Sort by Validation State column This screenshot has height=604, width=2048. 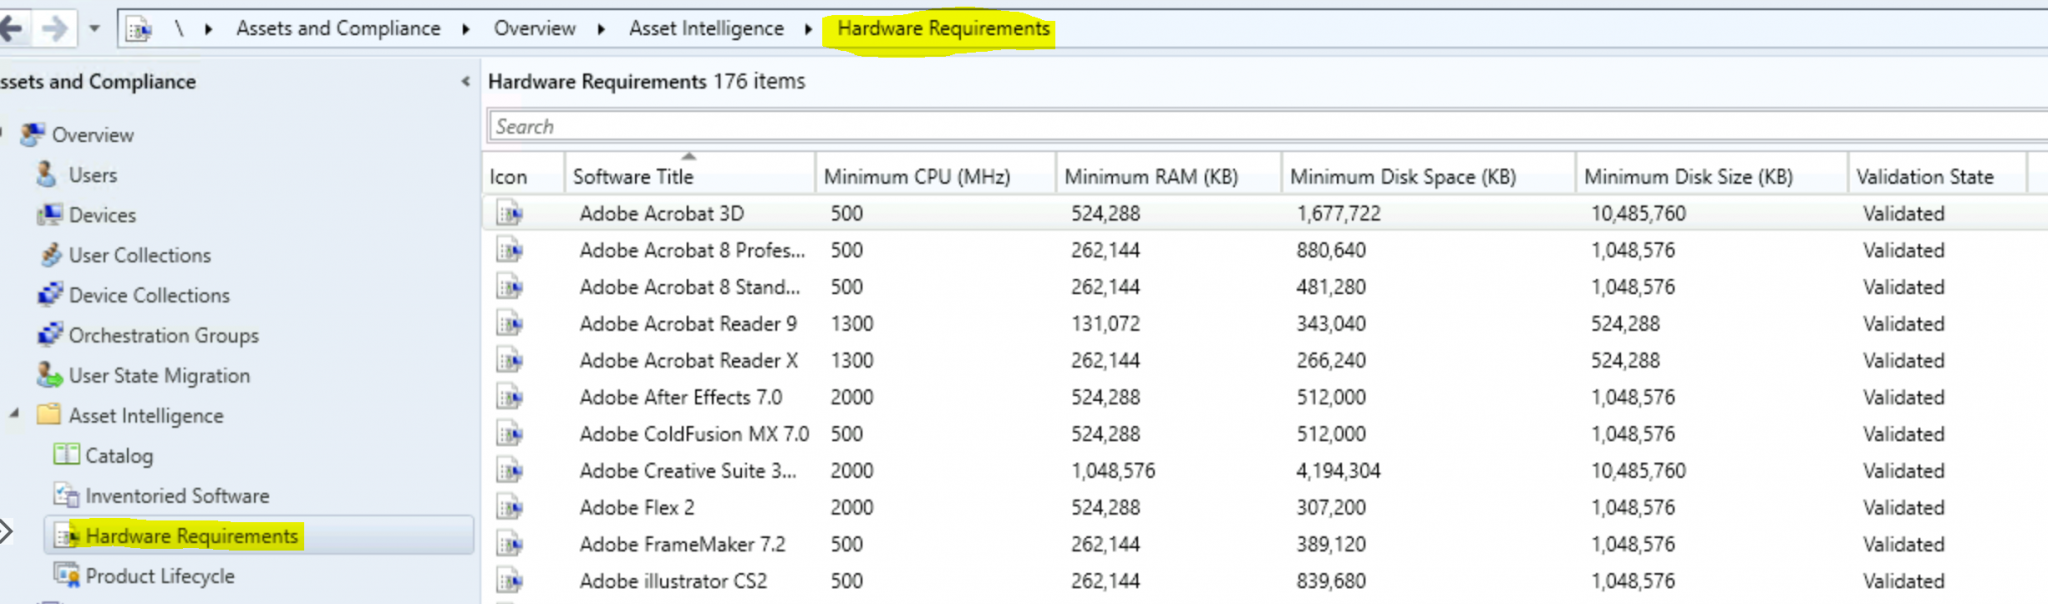point(1937,176)
